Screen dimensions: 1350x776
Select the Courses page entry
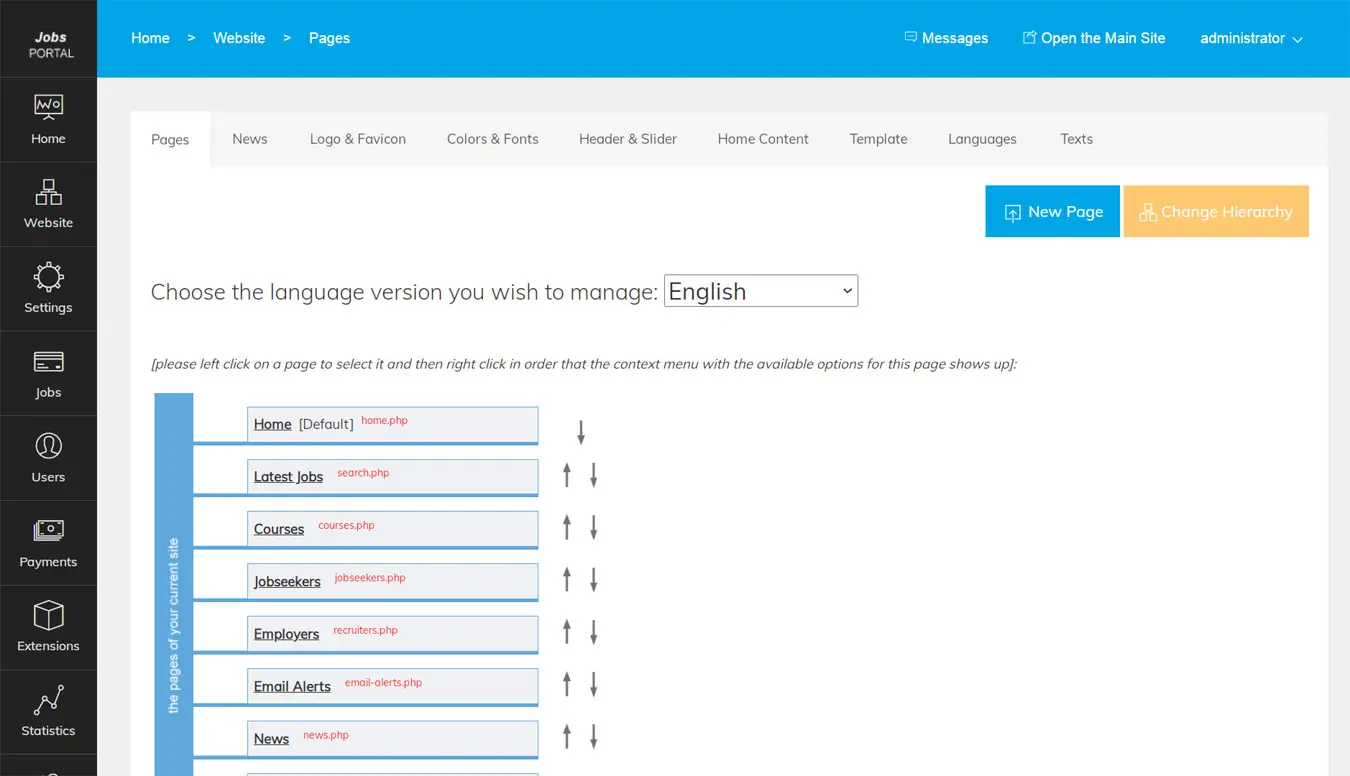(x=392, y=528)
